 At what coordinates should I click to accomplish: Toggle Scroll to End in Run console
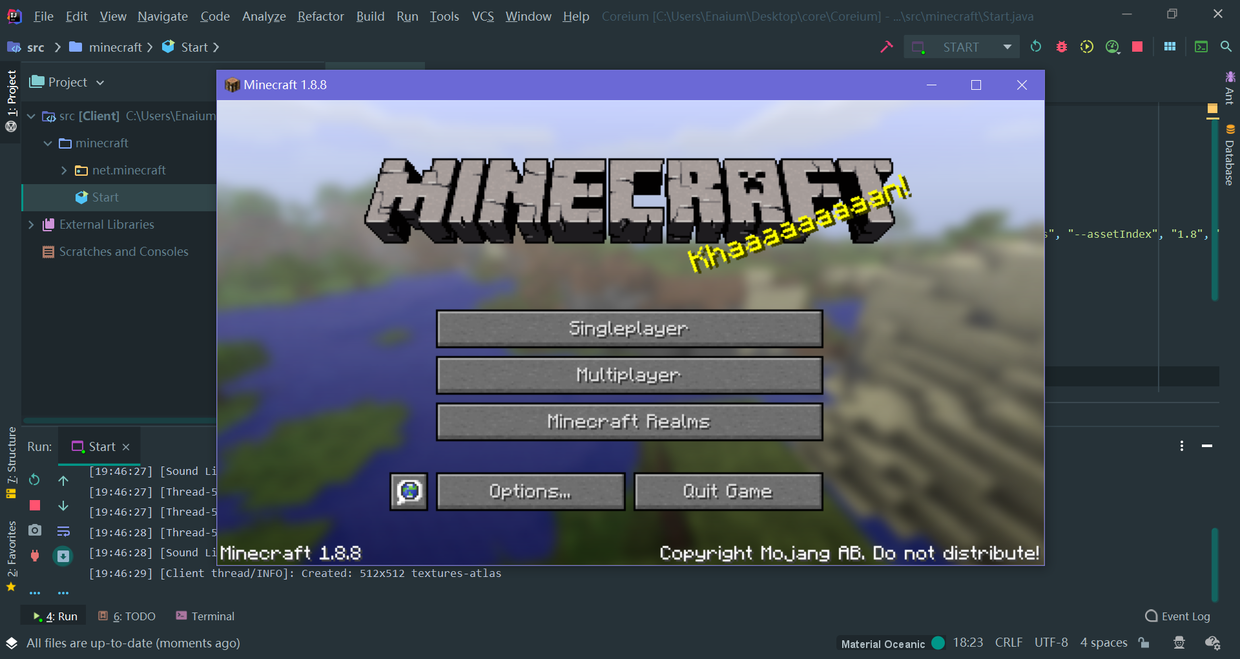pos(63,556)
